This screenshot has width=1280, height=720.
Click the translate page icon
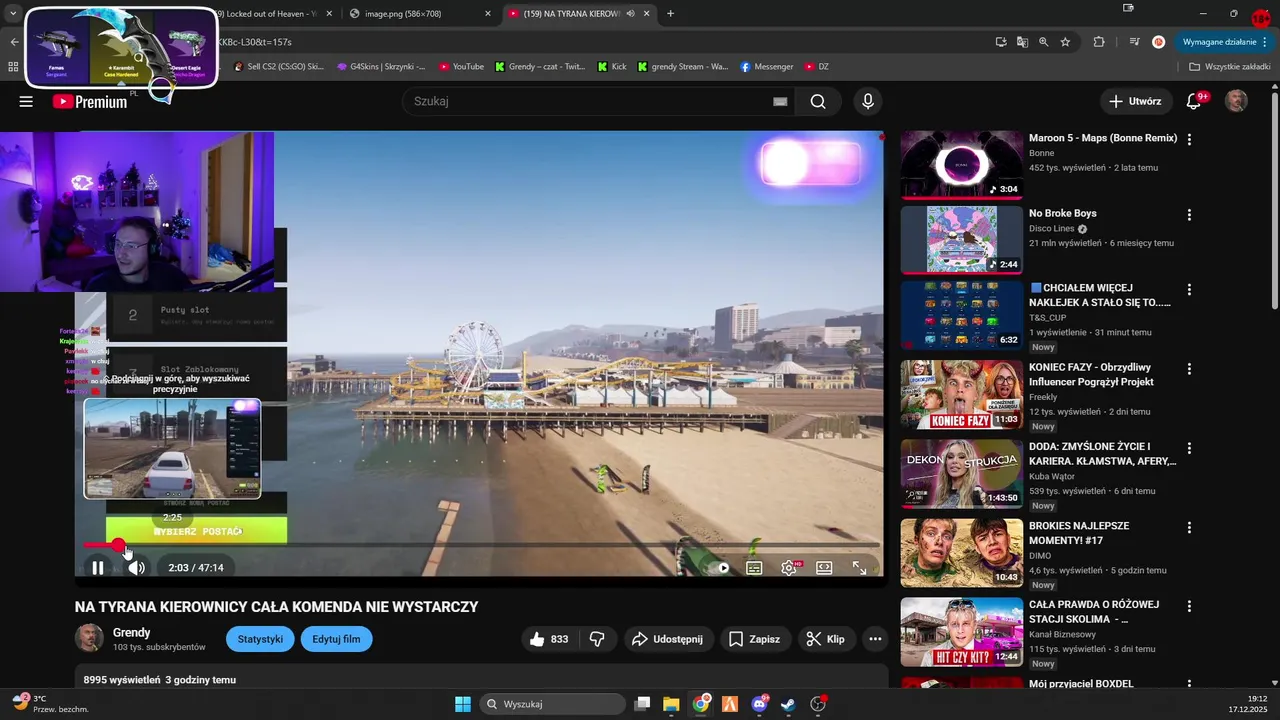click(x=1022, y=42)
